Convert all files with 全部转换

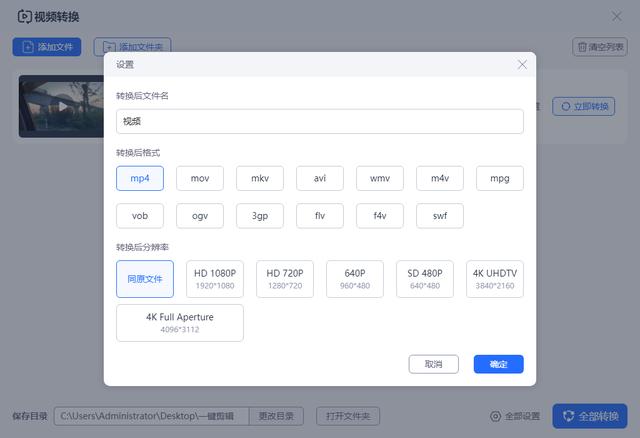point(590,416)
